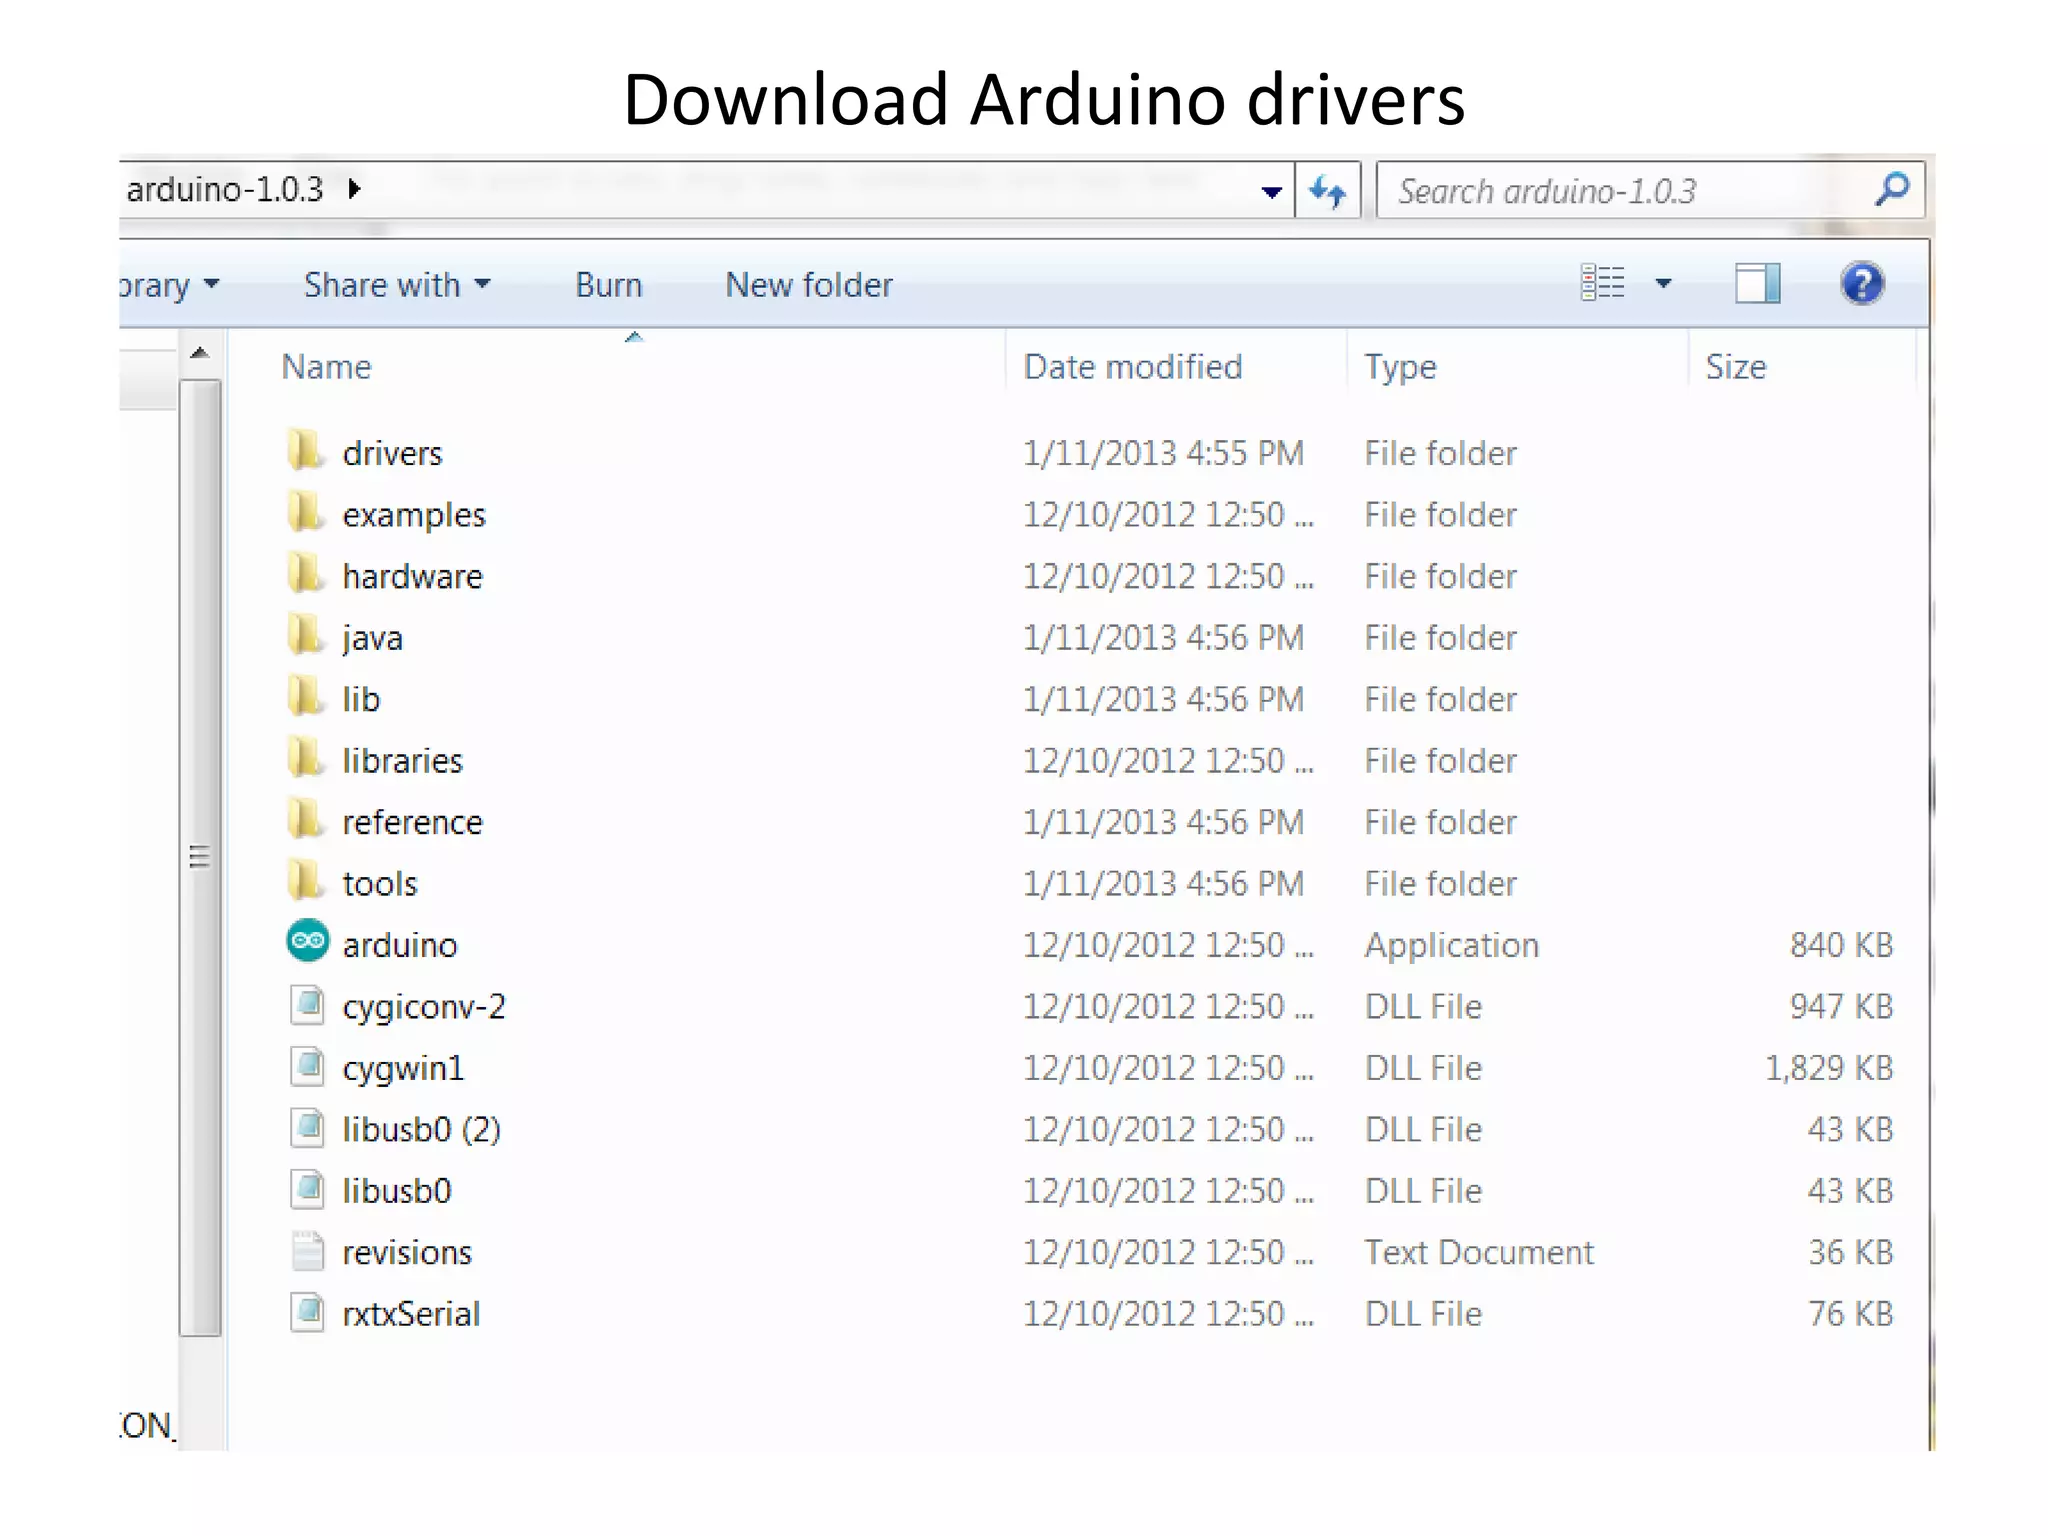This screenshot has width=2048, height=1536.
Task: Open the address bar history dropdown
Action: tap(1271, 191)
